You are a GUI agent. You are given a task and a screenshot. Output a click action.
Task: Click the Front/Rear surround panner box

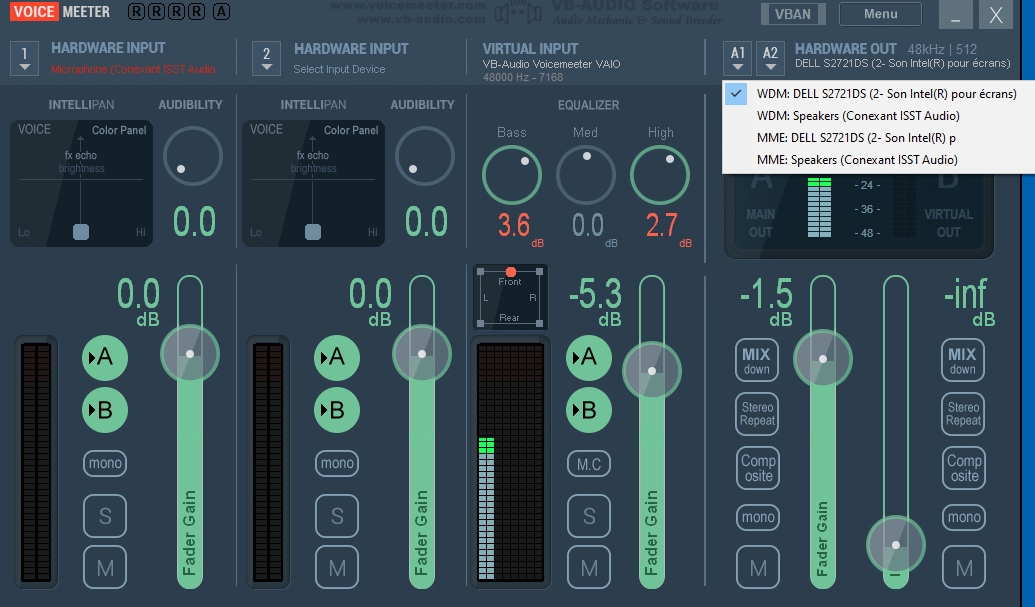(510, 298)
